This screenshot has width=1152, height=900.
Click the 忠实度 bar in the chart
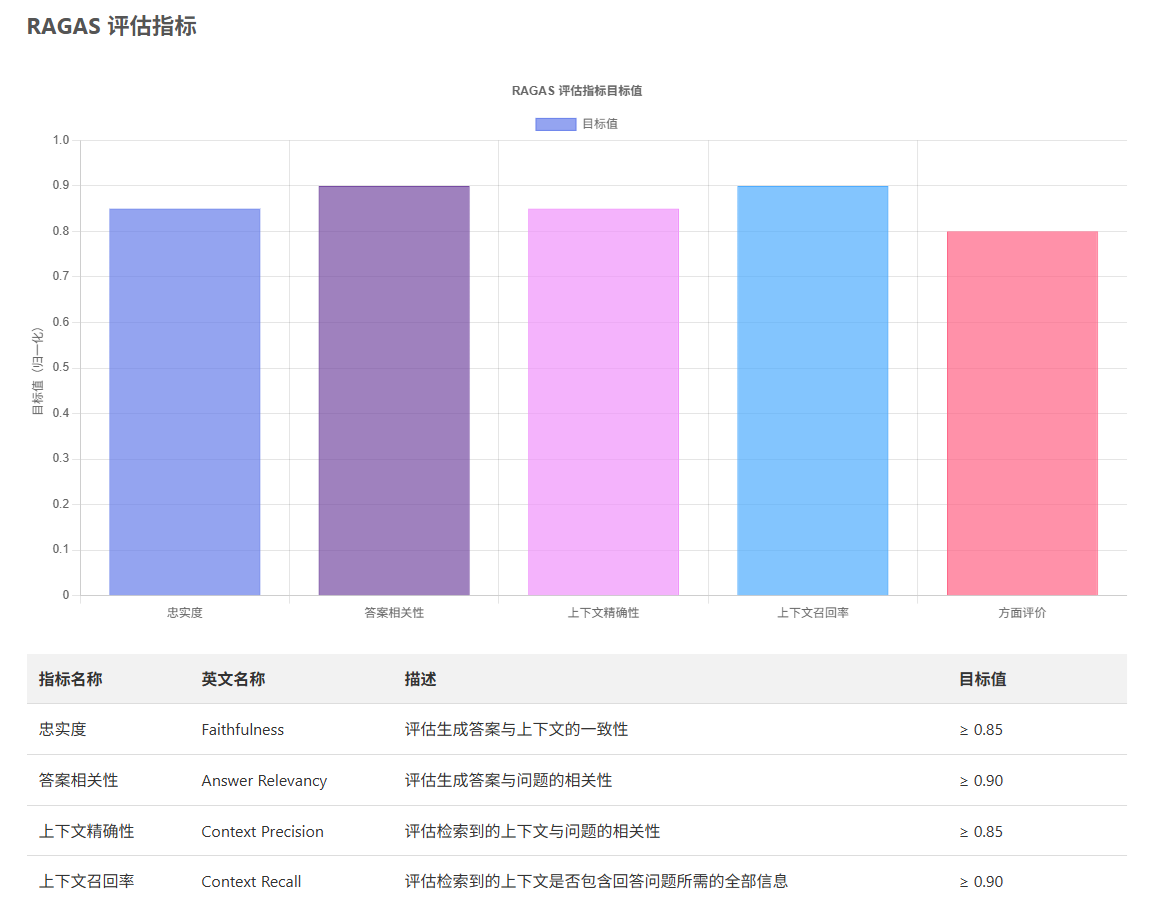pos(184,402)
